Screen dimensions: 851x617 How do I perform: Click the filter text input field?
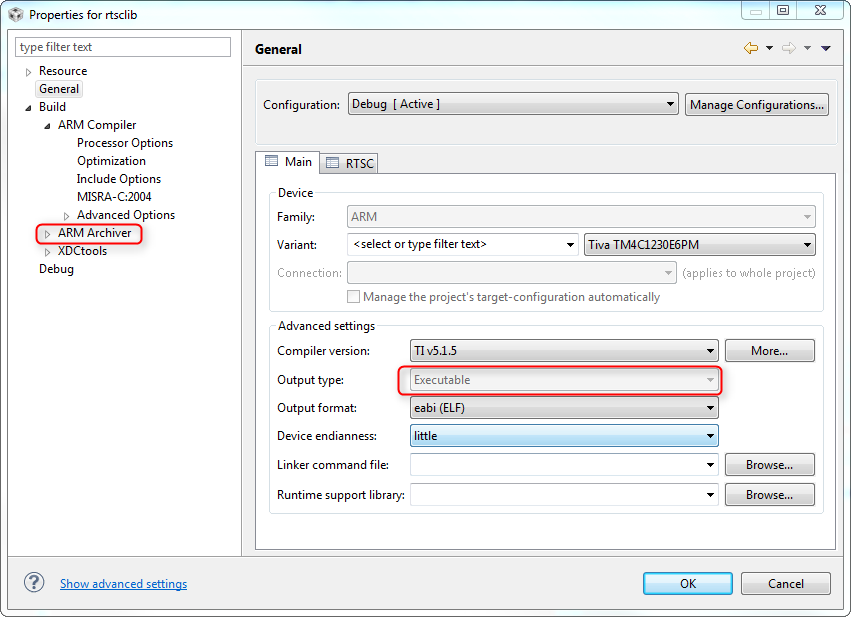(x=123, y=47)
